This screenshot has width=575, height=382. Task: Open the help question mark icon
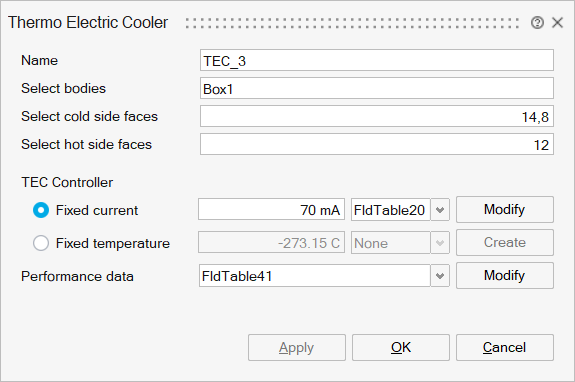coord(537,23)
